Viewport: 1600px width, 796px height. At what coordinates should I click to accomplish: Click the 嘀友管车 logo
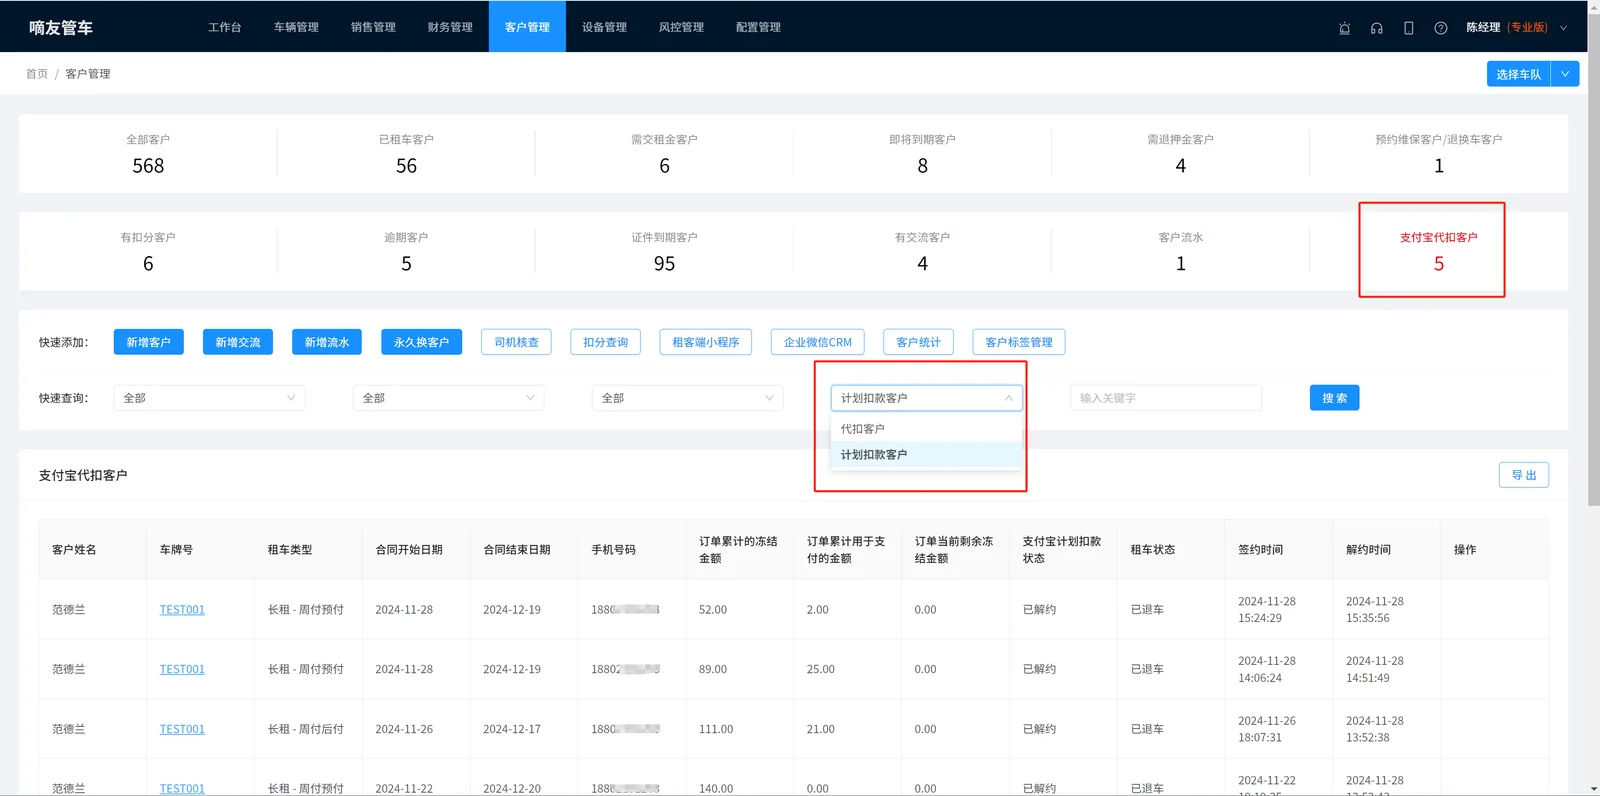coord(61,28)
